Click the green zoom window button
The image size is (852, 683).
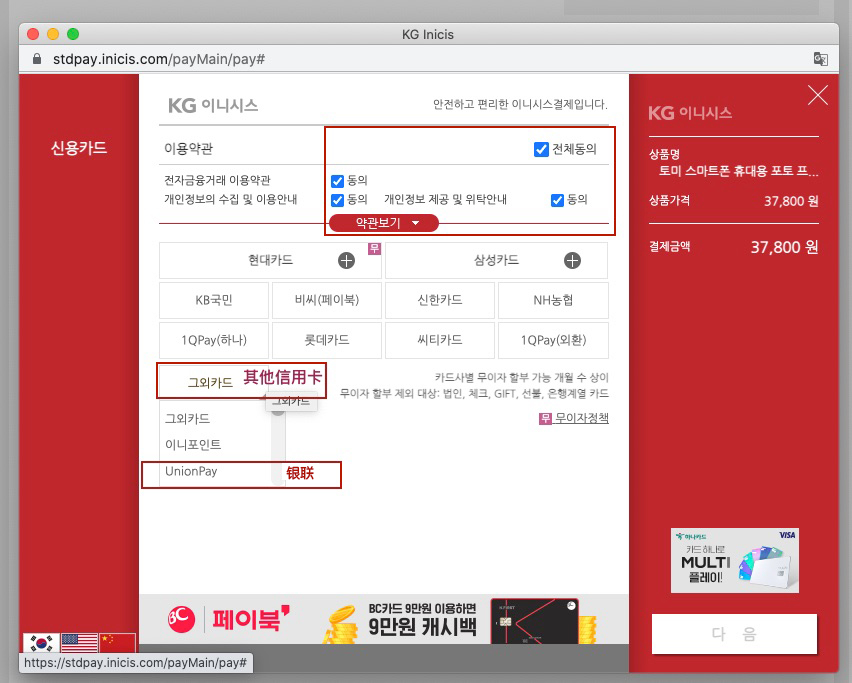[73, 34]
